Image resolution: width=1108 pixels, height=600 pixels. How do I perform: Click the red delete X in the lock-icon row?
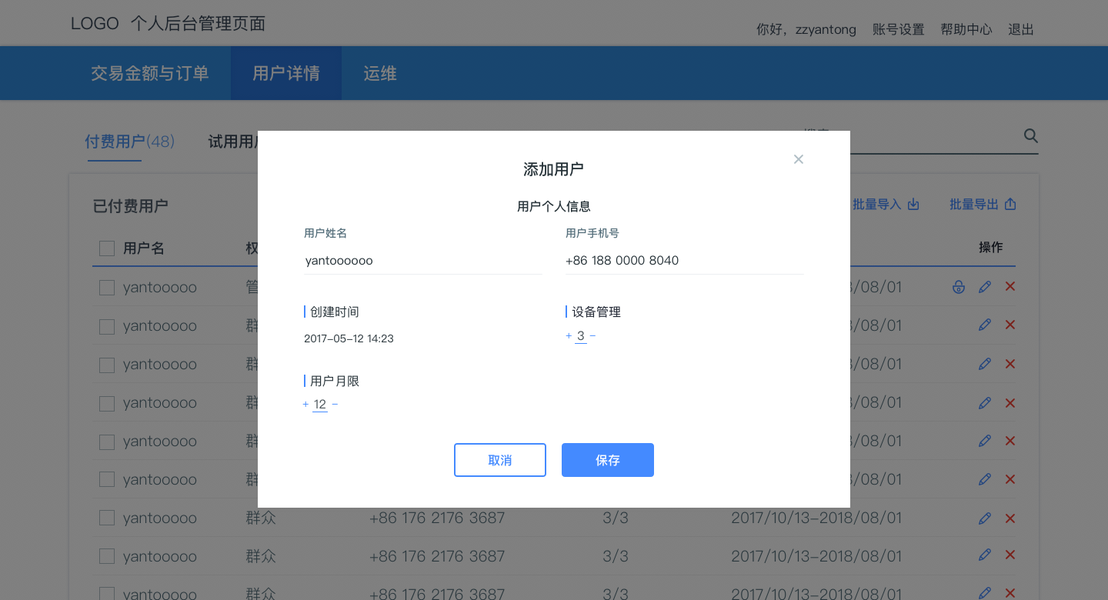1010,287
